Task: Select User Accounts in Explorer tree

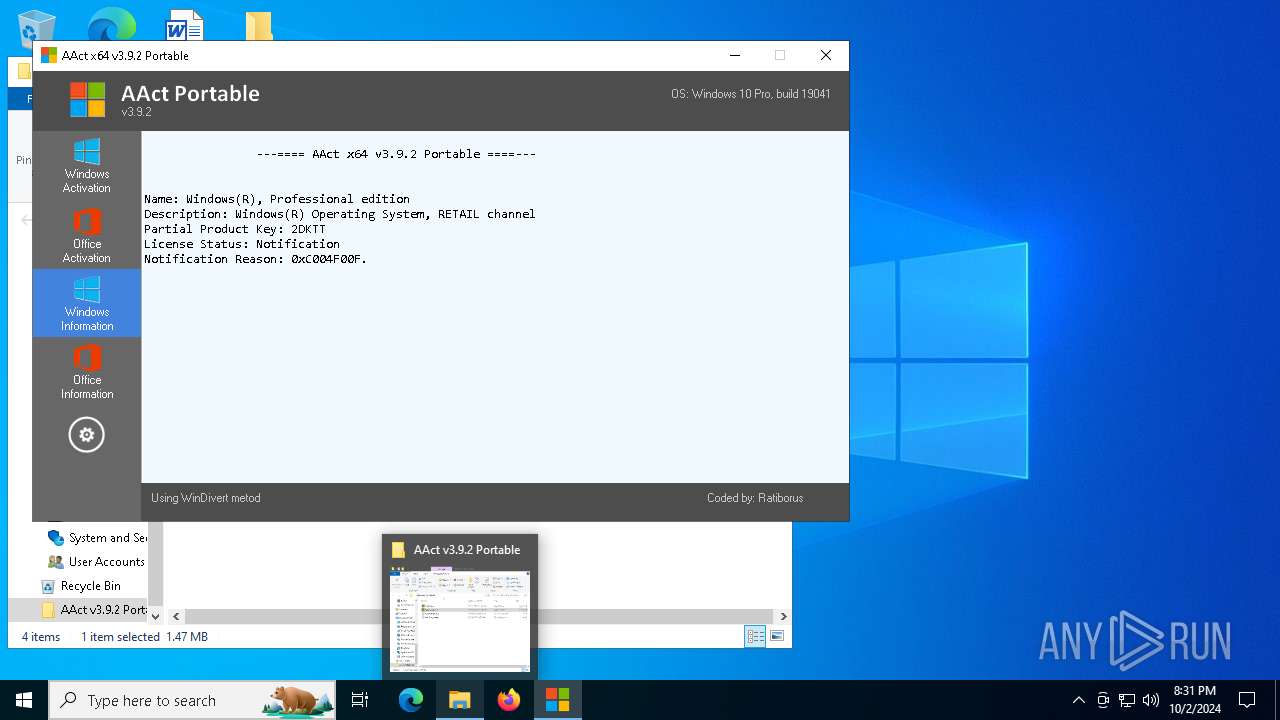Action: [97, 562]
